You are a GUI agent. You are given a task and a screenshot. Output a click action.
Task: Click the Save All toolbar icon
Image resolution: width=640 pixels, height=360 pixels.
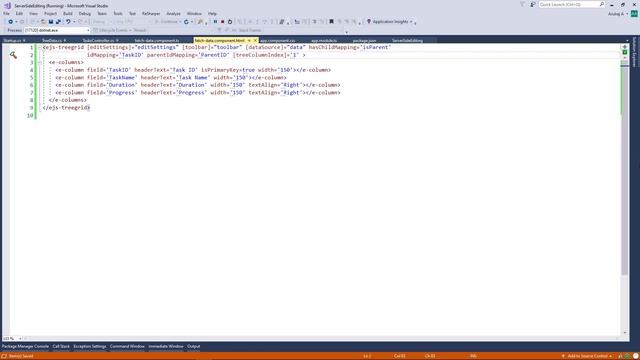[58, 22]
